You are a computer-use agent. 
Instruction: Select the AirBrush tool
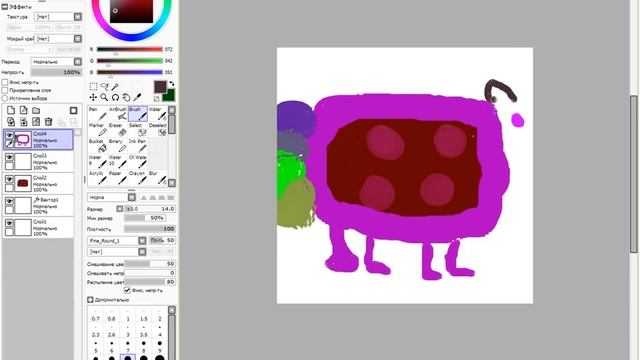pos(118,114)
